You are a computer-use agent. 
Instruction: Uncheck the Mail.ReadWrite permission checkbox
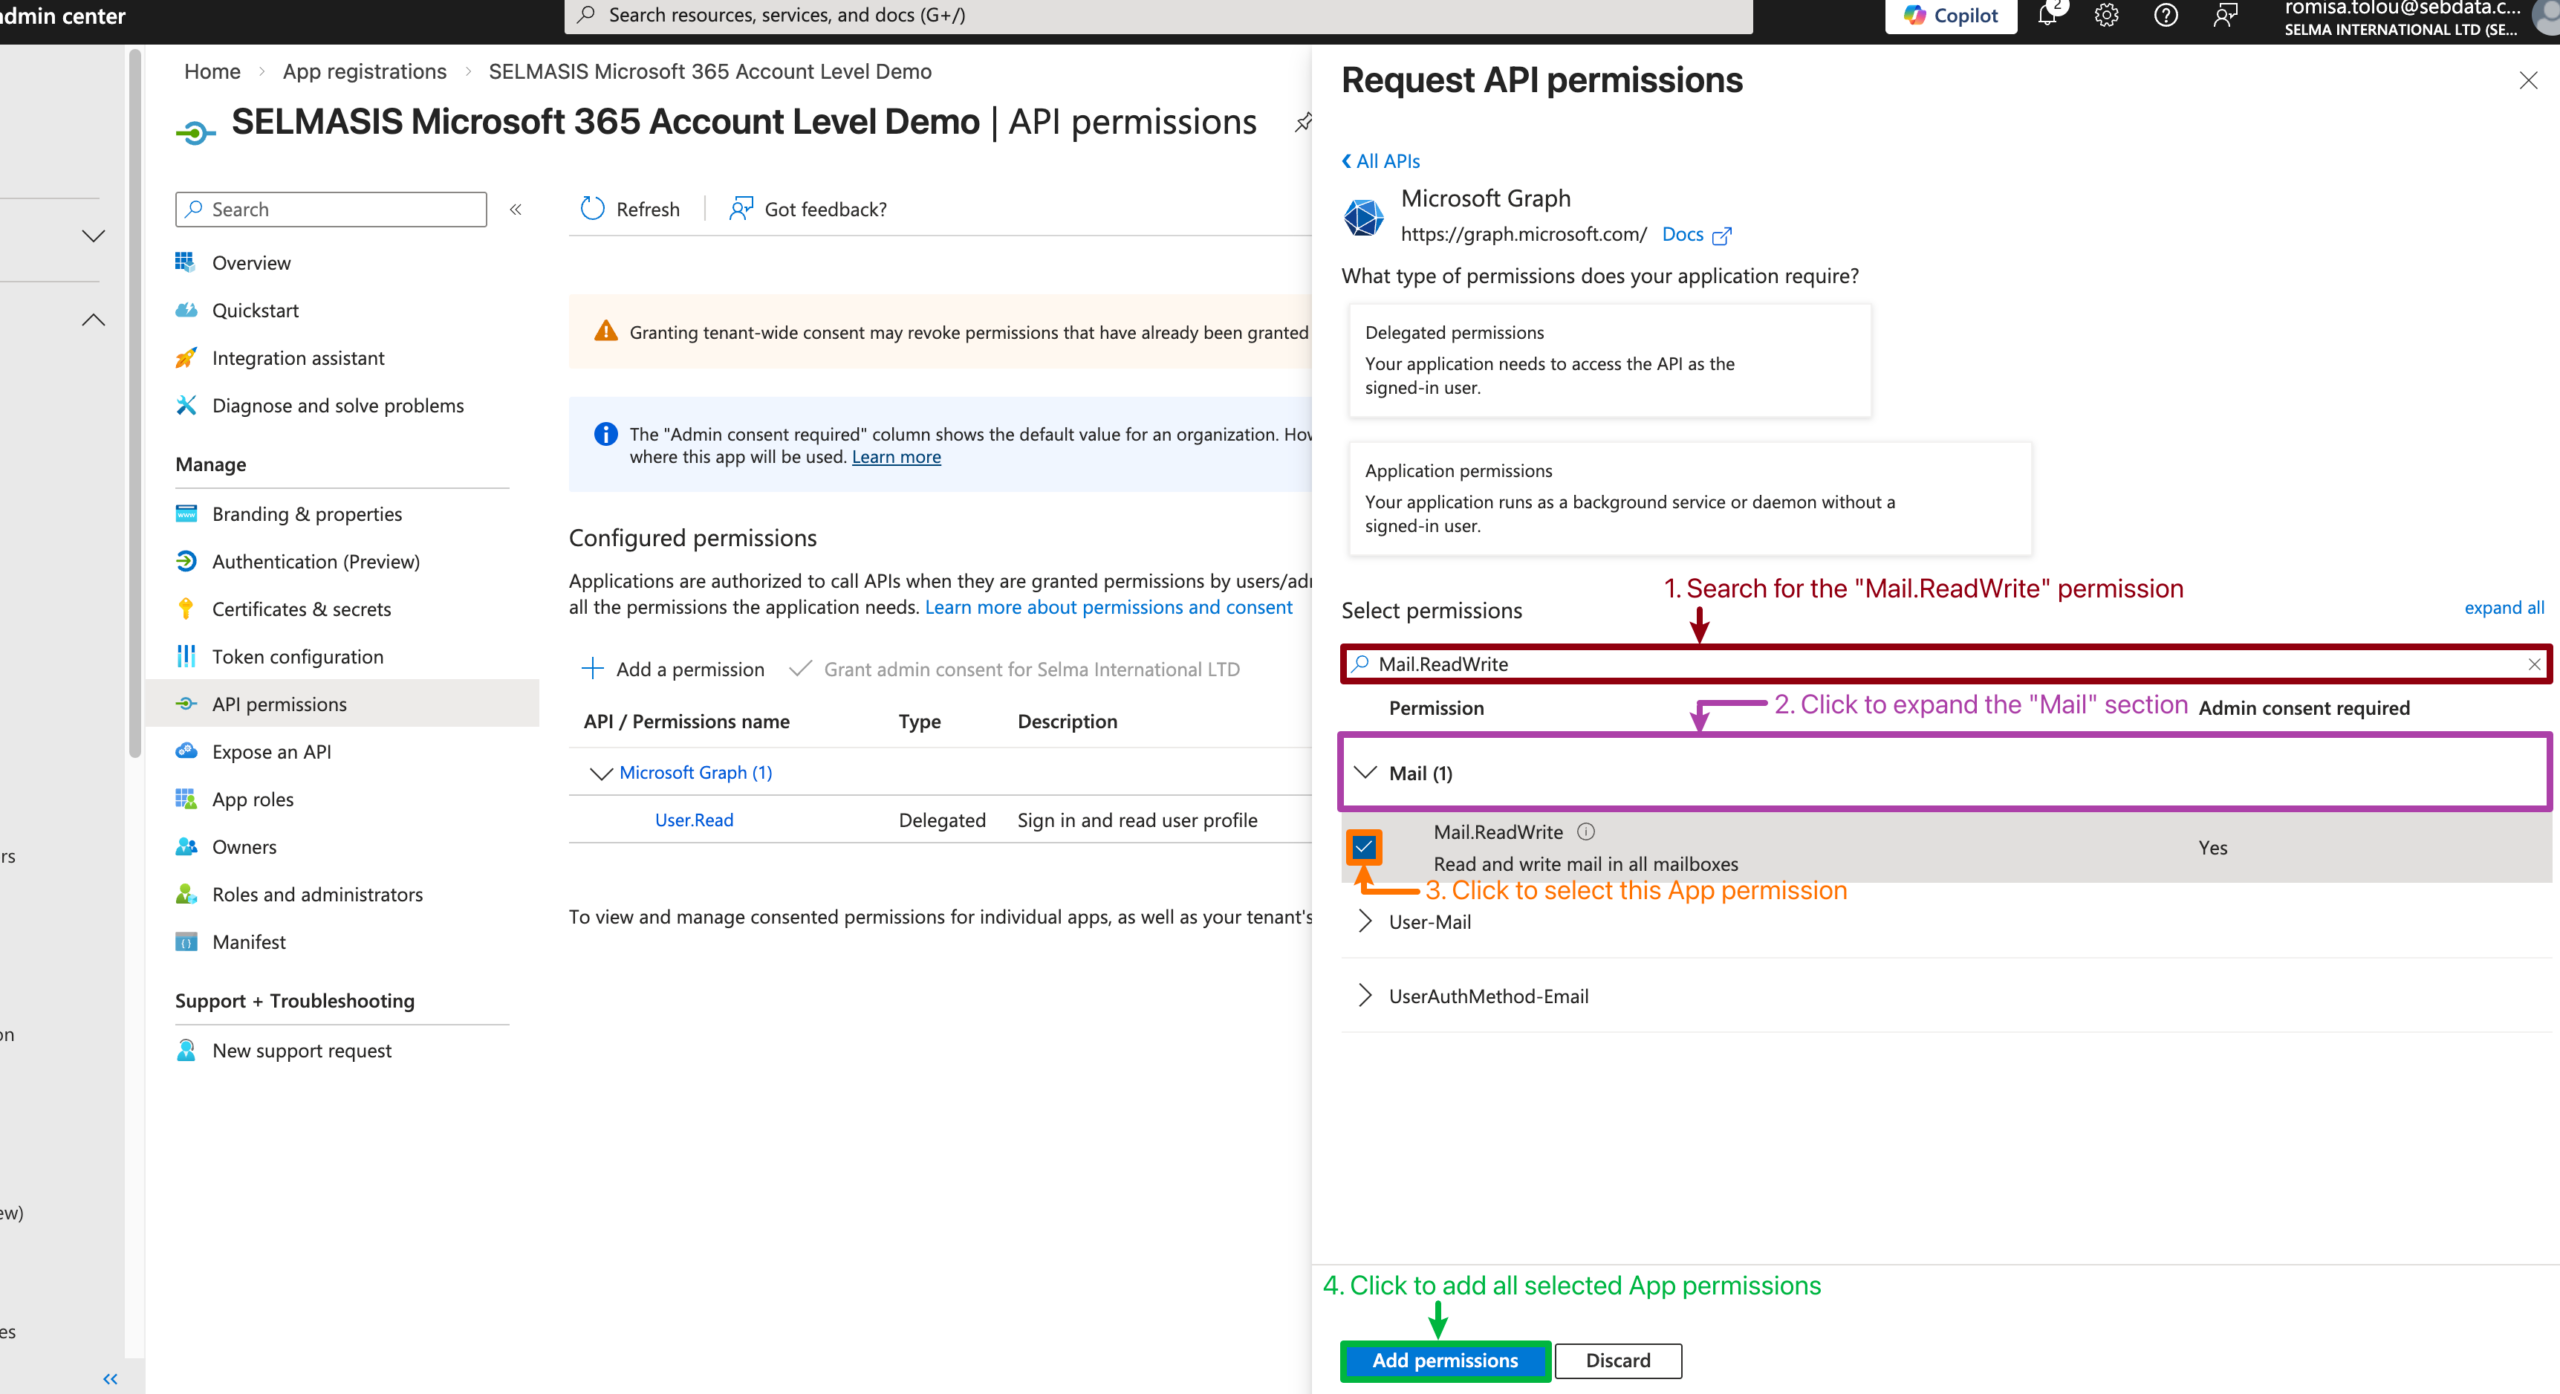(x=1364, y=848)
